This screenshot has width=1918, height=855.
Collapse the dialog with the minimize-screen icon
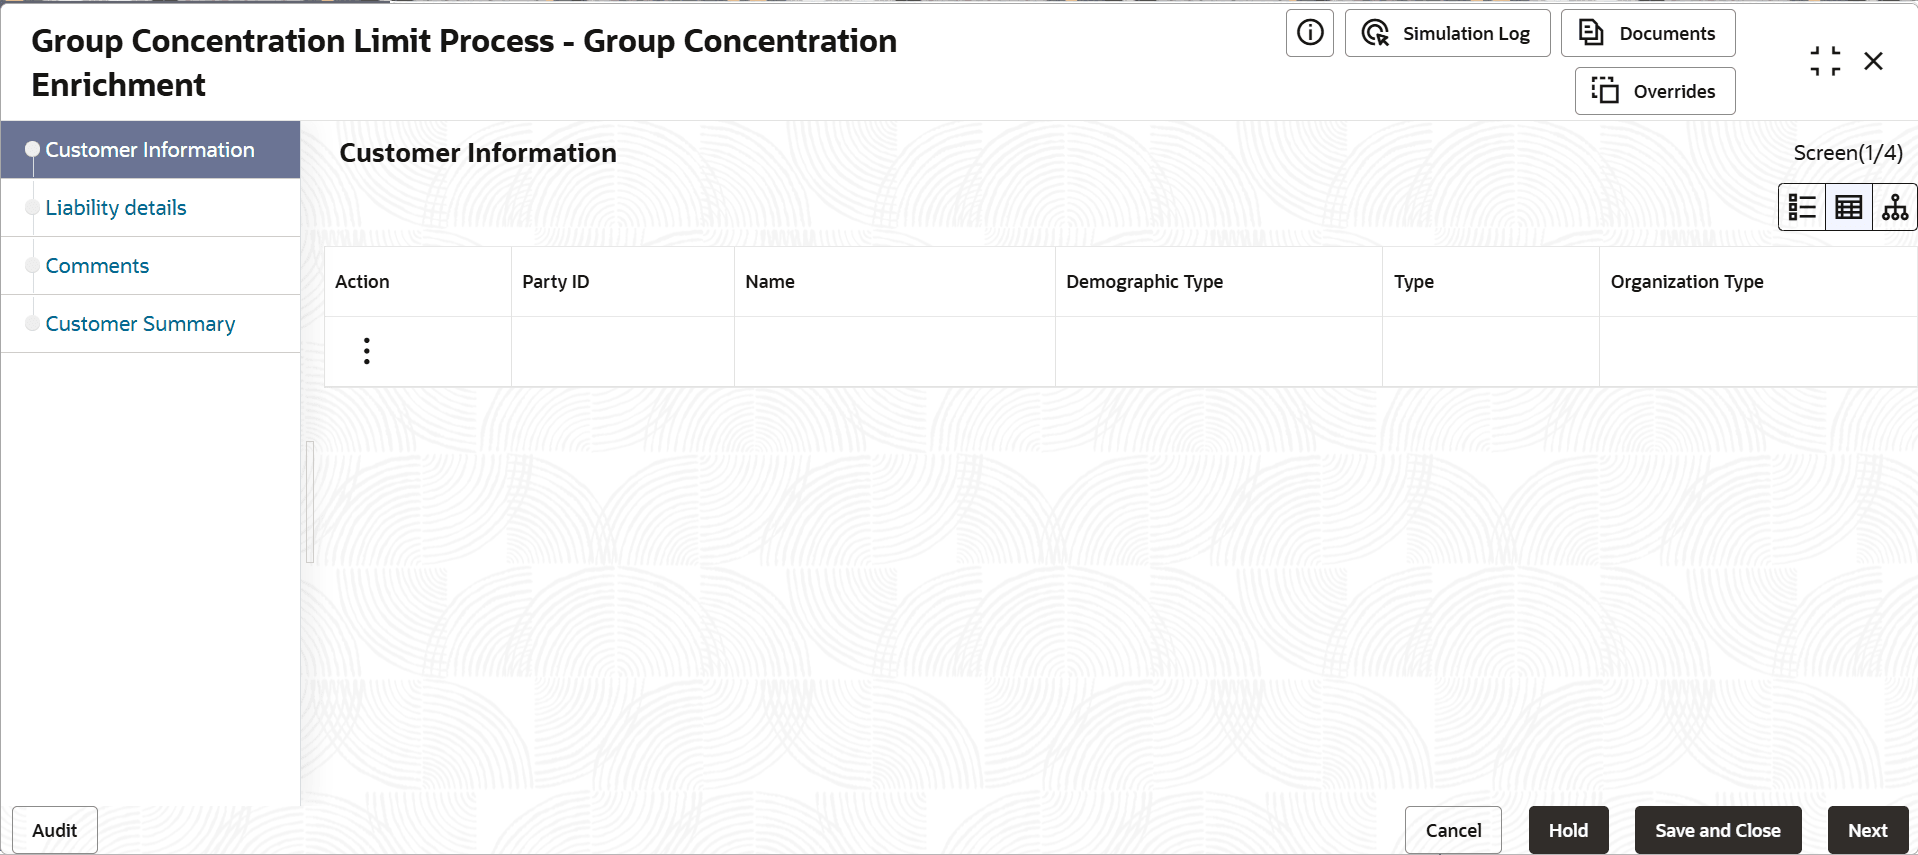(1825, 61)
